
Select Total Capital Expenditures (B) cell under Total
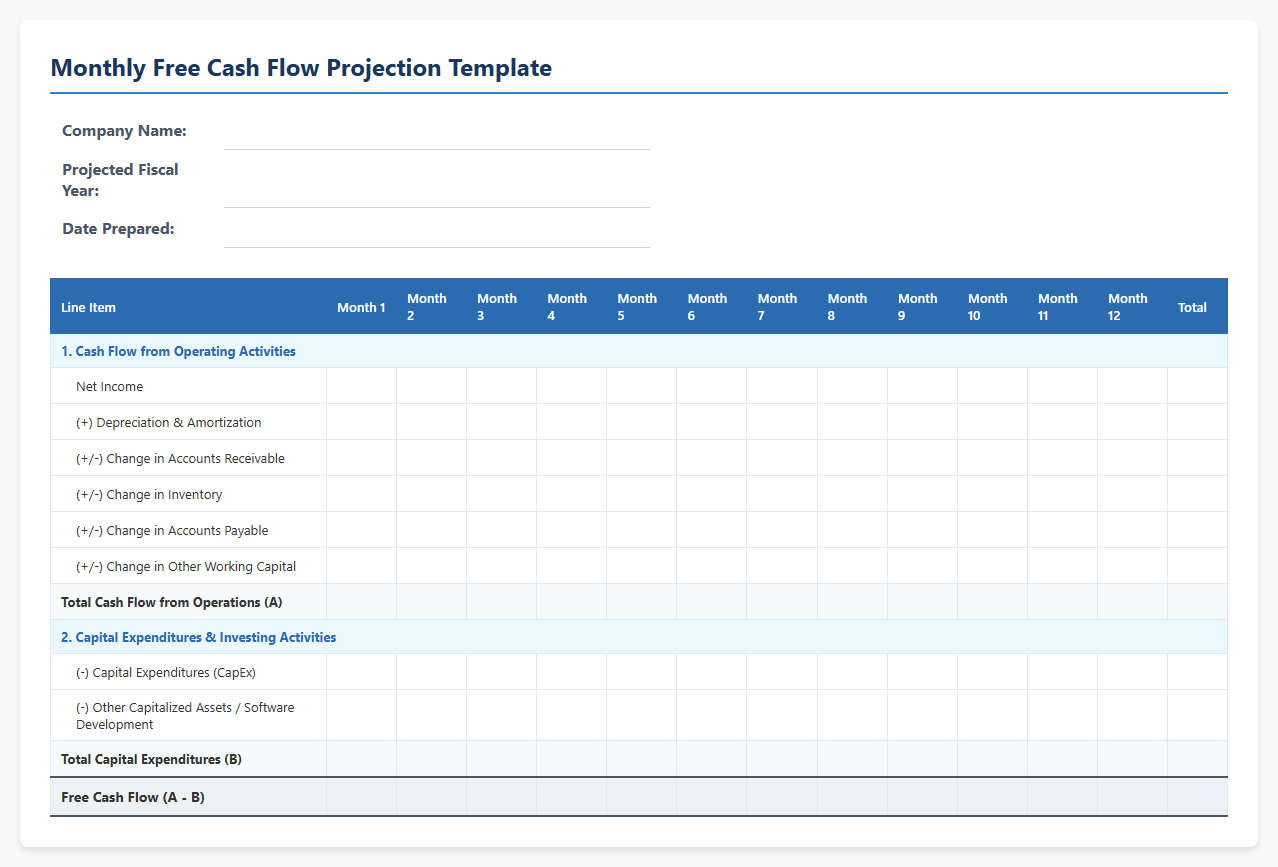[x=1197, y=759]
